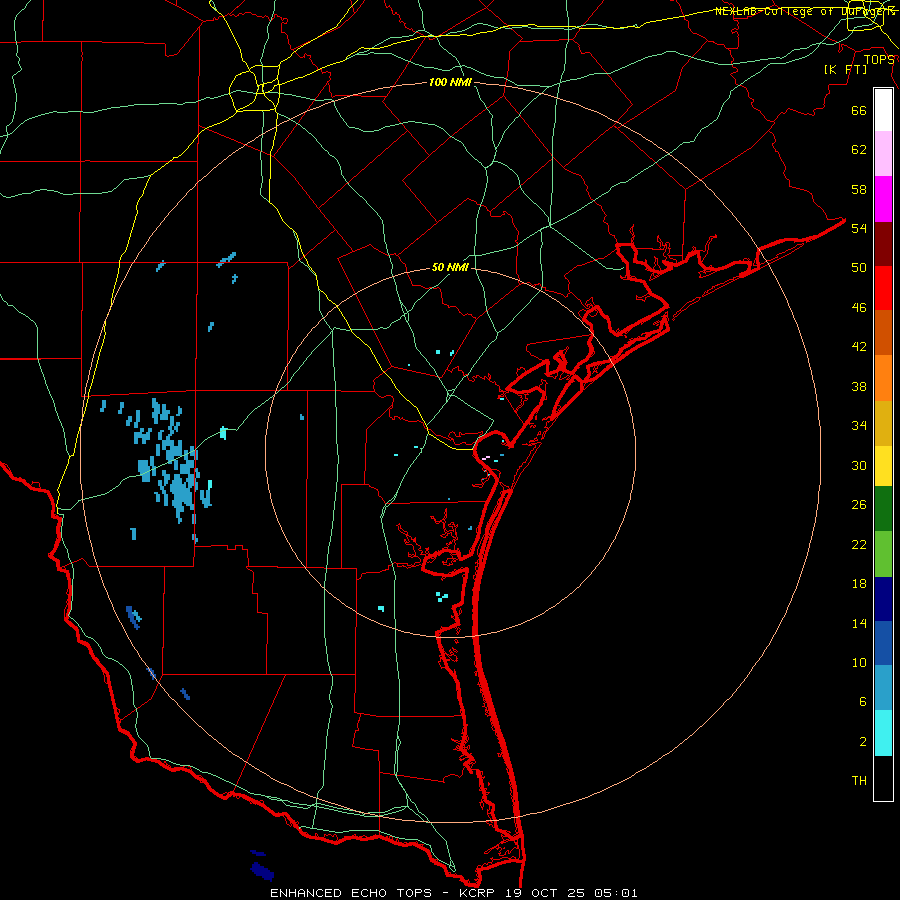The width and height of the screenshot is (900, 900).
Task: Click the 30 legend value label
Action: 859,465
